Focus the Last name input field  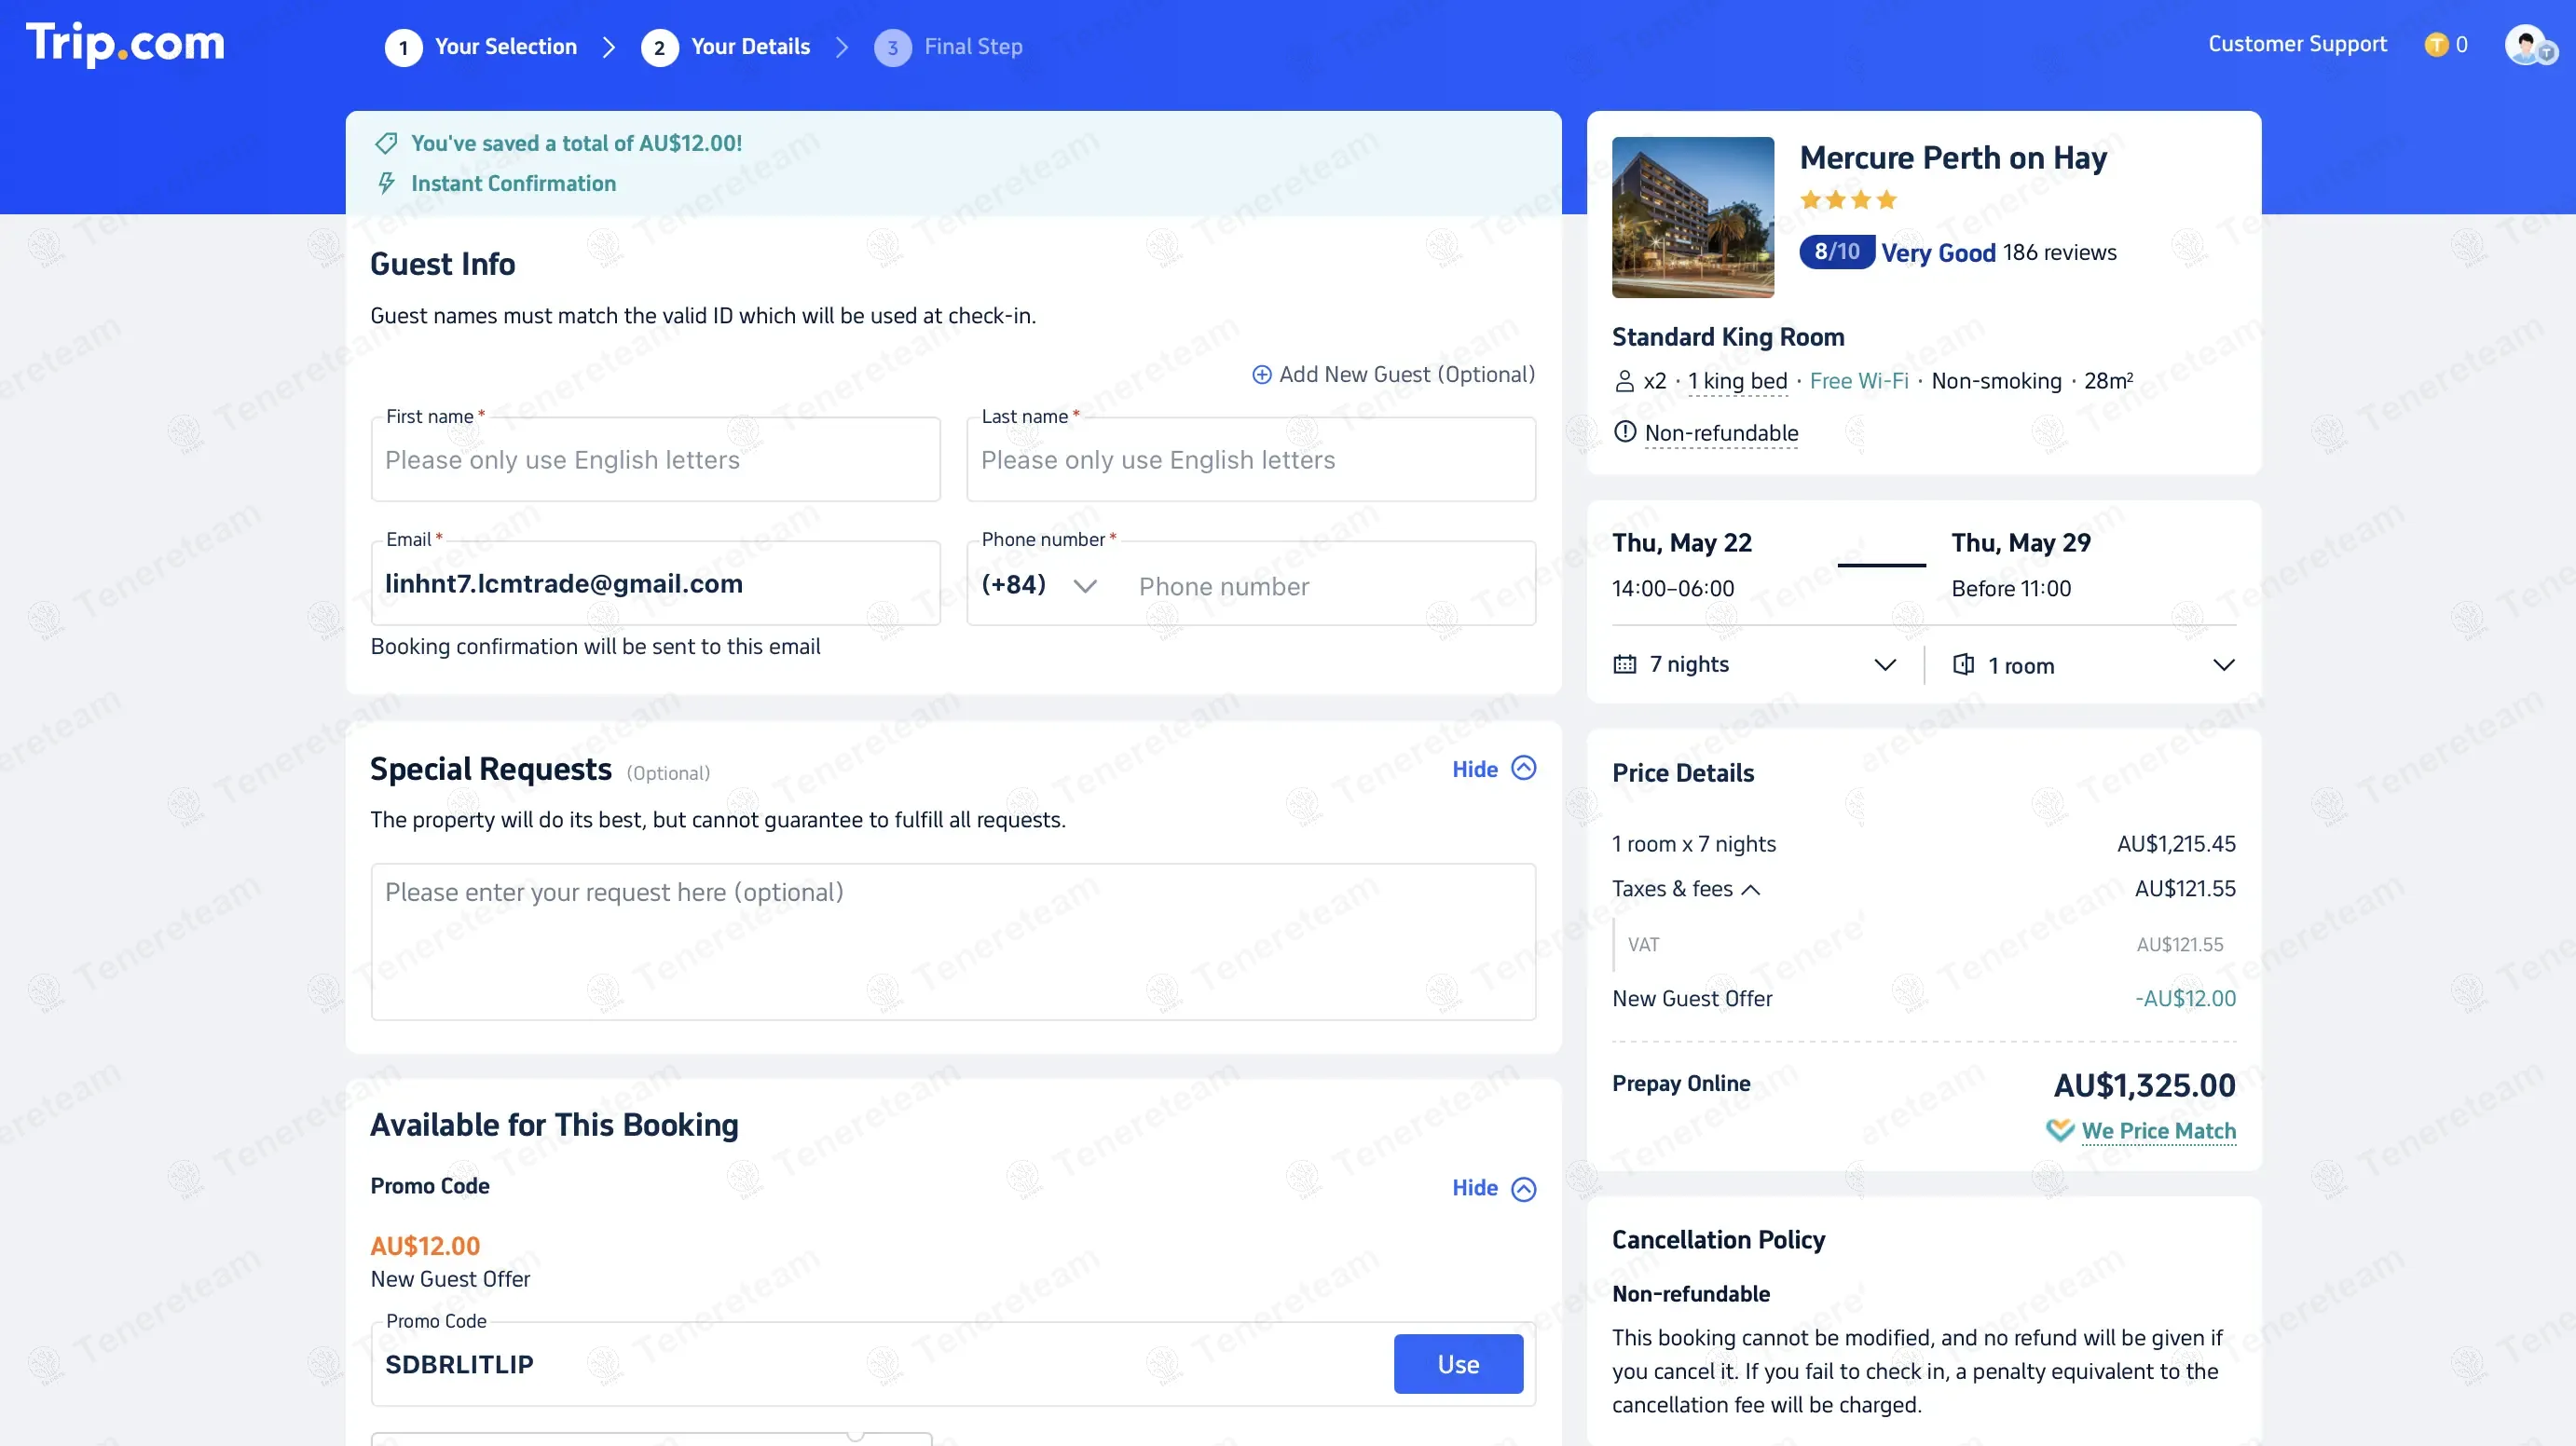1251,460
